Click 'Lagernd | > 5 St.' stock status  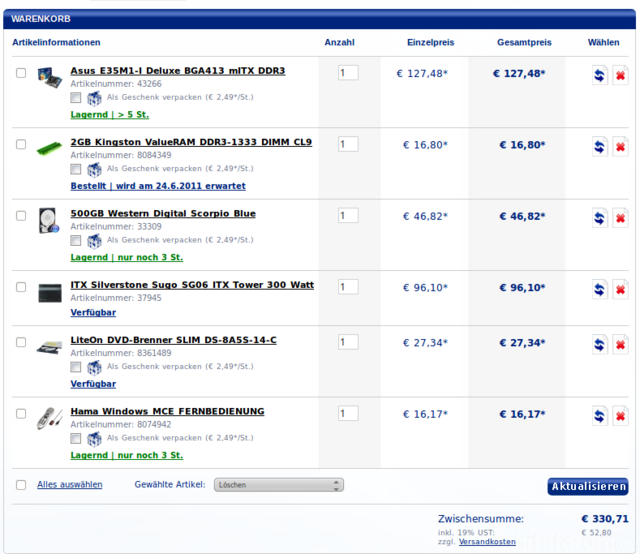(110, 115)
